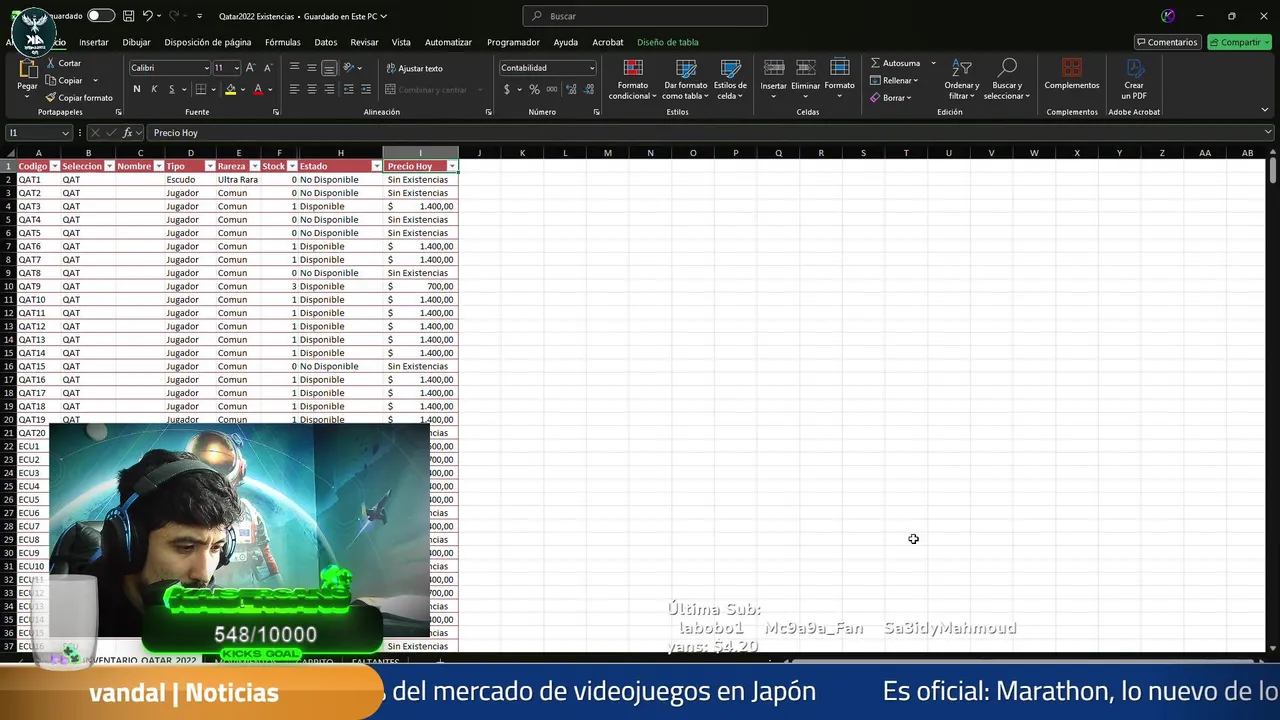The height and width of the screenshot is (720, 1280).
Task: Apply Subrayado (S) underline
Action: coord(171,89)
